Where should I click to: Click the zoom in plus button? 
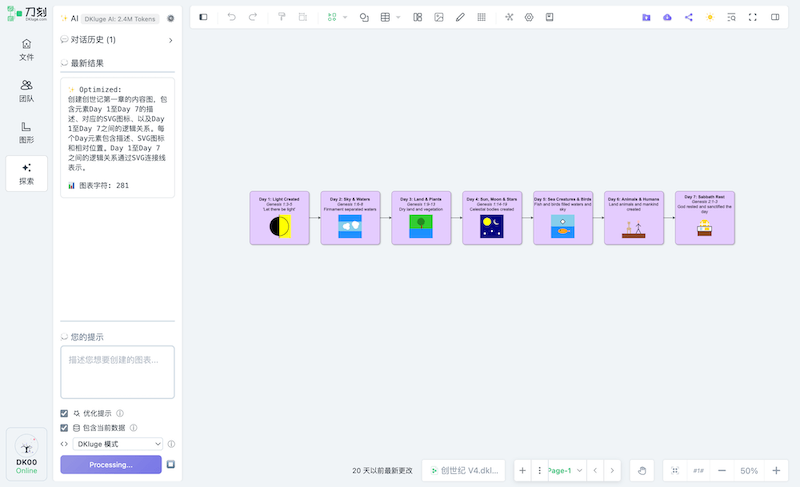(x=775, y=470)
